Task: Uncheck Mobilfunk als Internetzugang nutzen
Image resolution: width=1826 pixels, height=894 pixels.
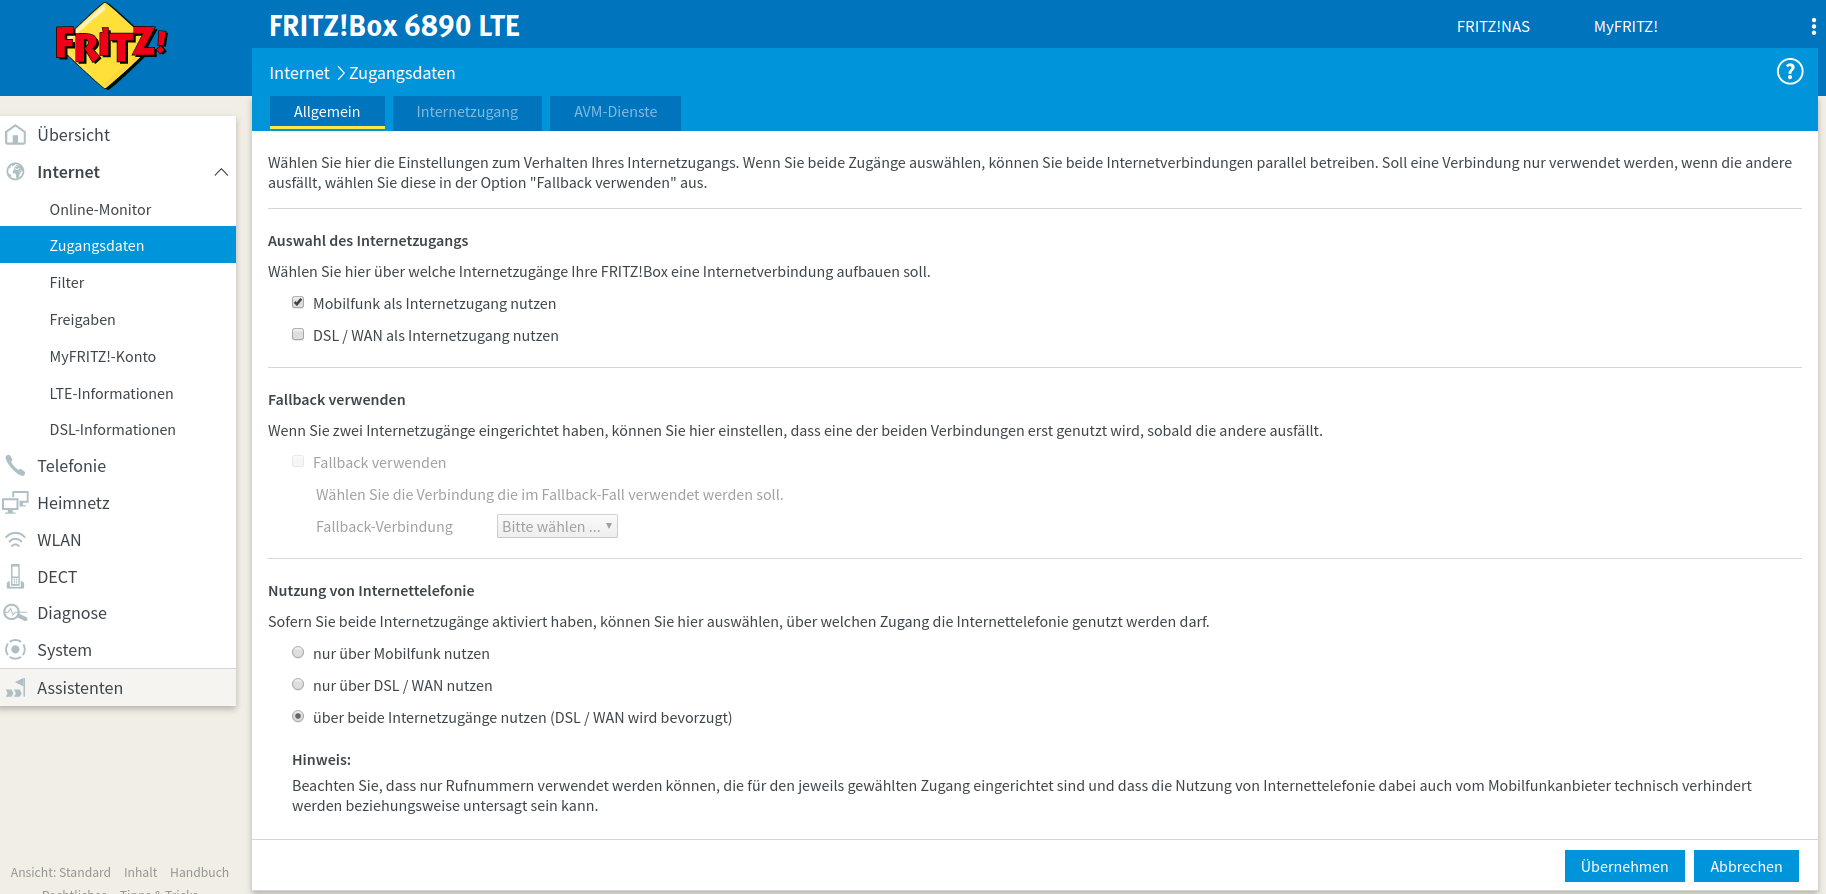Action: (x=298, y=303)
